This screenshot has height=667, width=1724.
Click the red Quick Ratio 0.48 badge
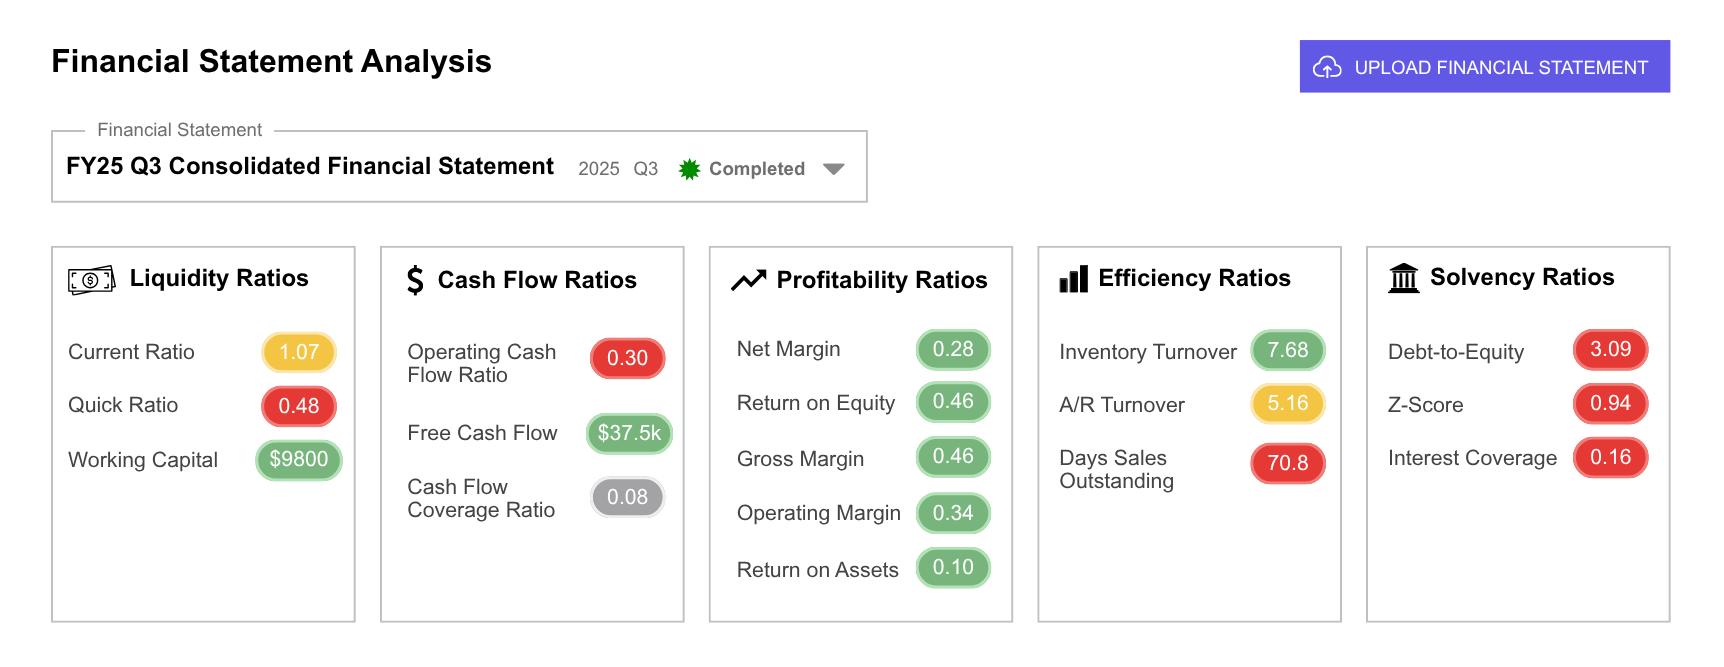click(299, 406)
